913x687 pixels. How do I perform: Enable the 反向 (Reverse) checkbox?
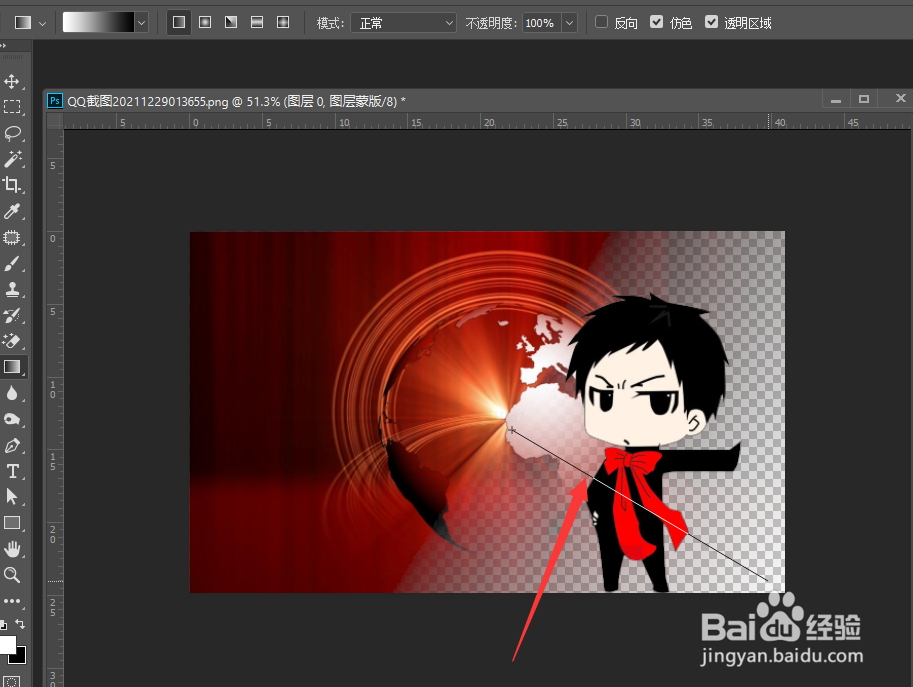(x=601, y=22)
